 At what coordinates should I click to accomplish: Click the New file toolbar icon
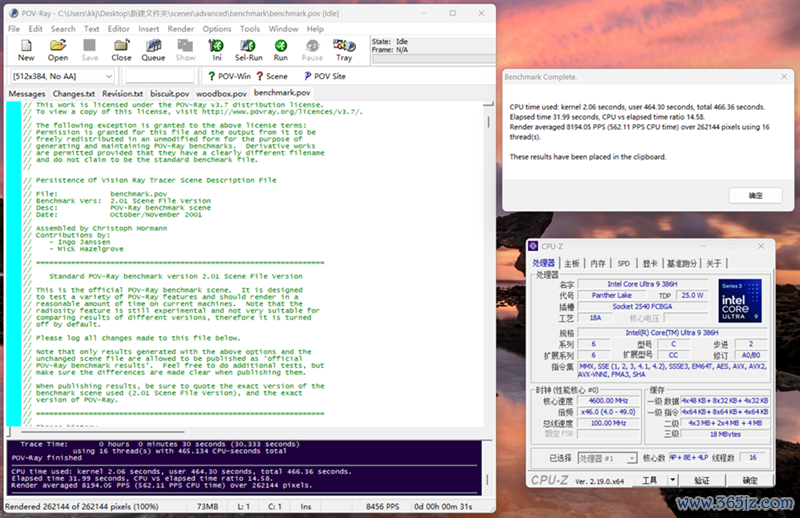26,50
